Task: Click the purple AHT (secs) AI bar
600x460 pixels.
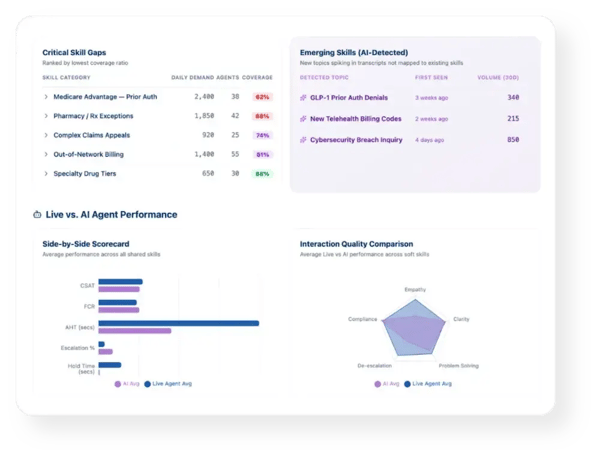Action: point(135,331)
